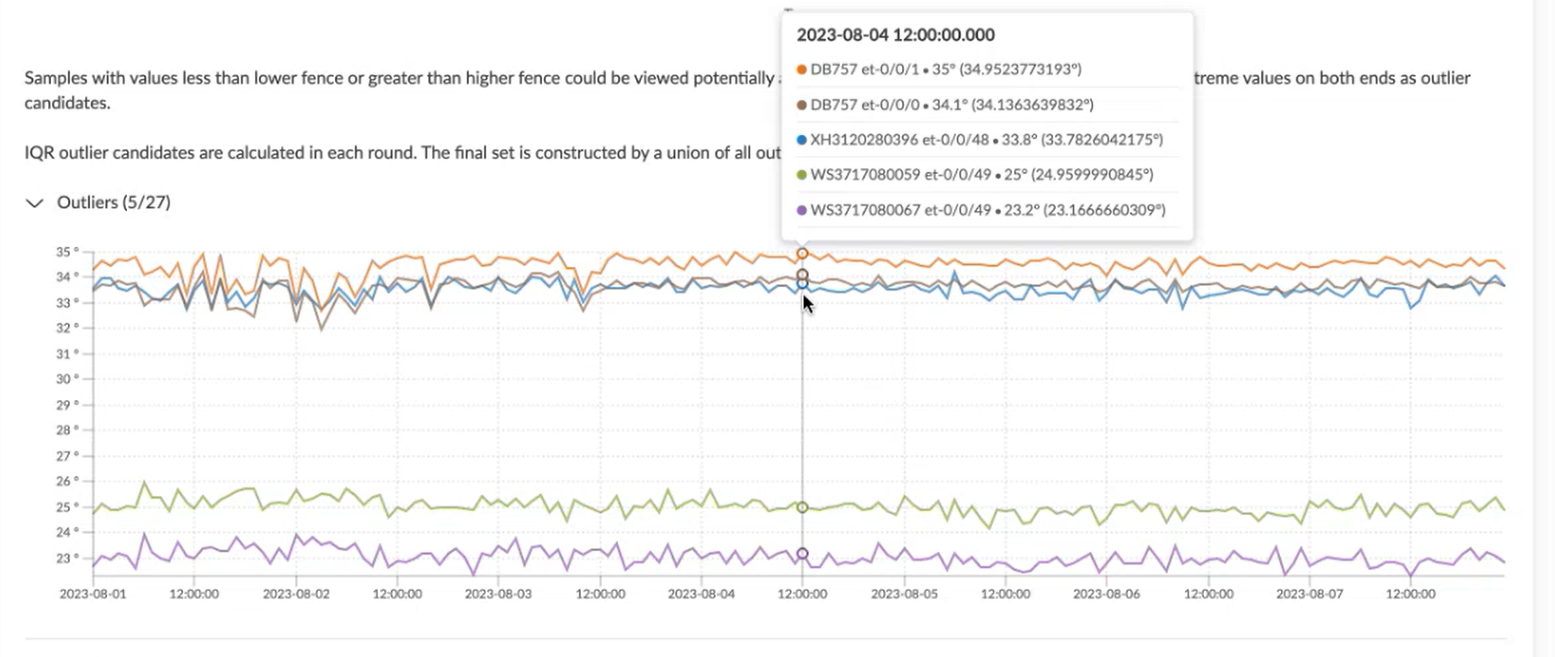1555x657 pixels.
Task: Click the brown DB757 et-0/0/0 tooltip dot
Action: [802, 104]
